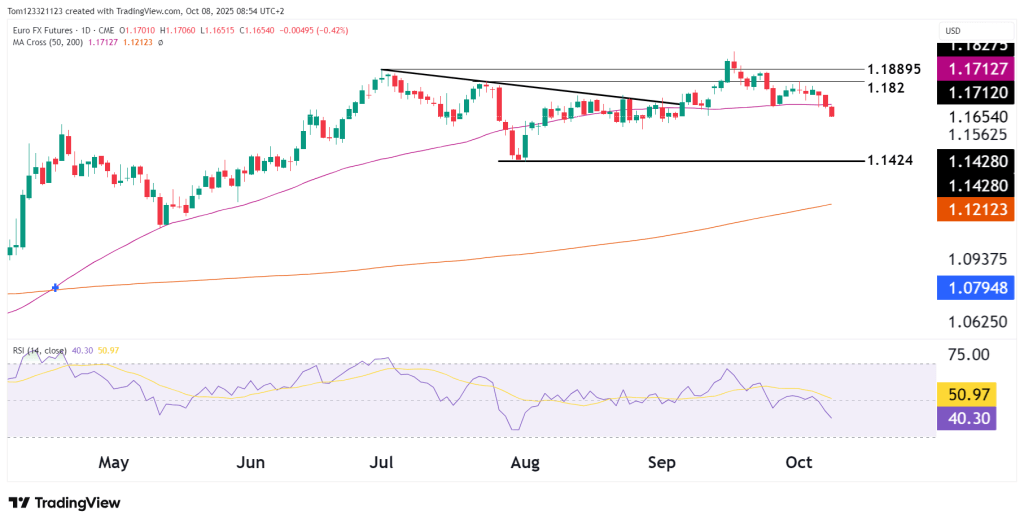Click the Jul label on the time axis

382,463
